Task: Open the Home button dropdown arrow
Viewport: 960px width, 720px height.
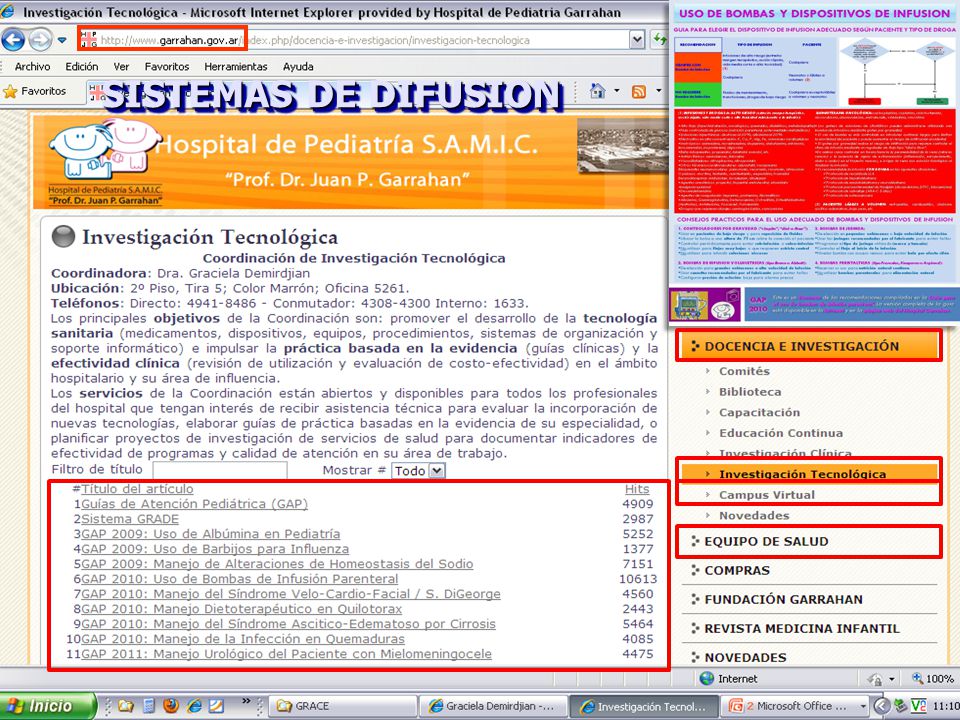Action: [x=617, y=91]
